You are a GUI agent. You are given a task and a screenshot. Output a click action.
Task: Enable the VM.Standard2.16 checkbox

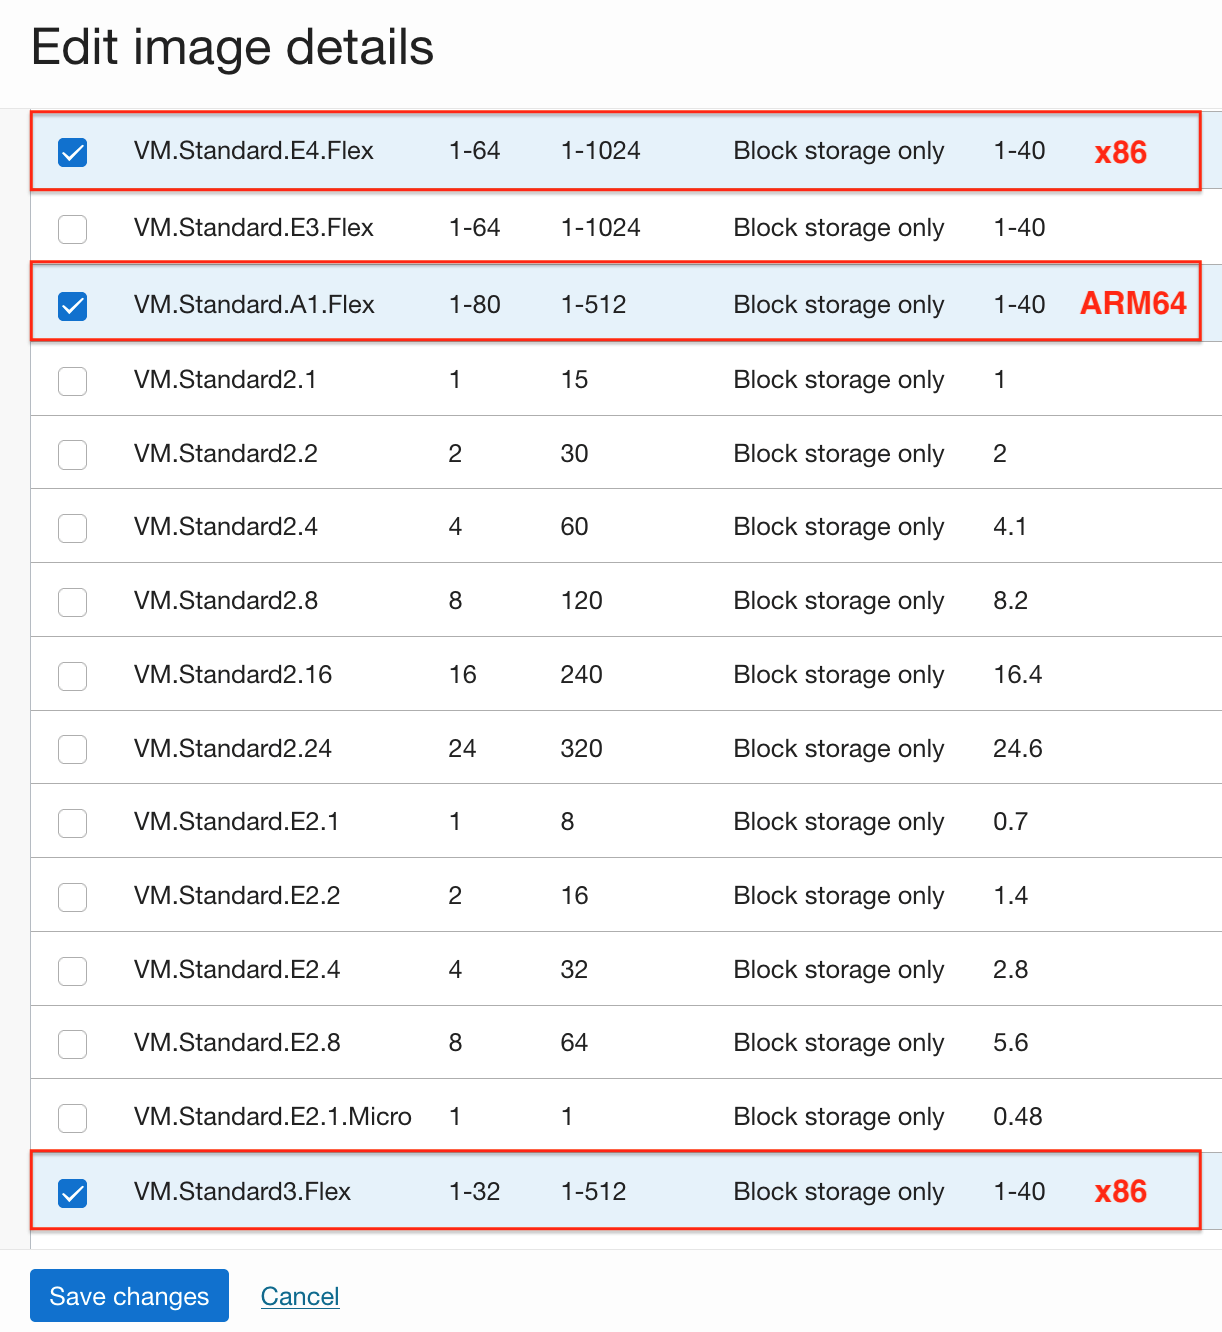click(72, 676)
